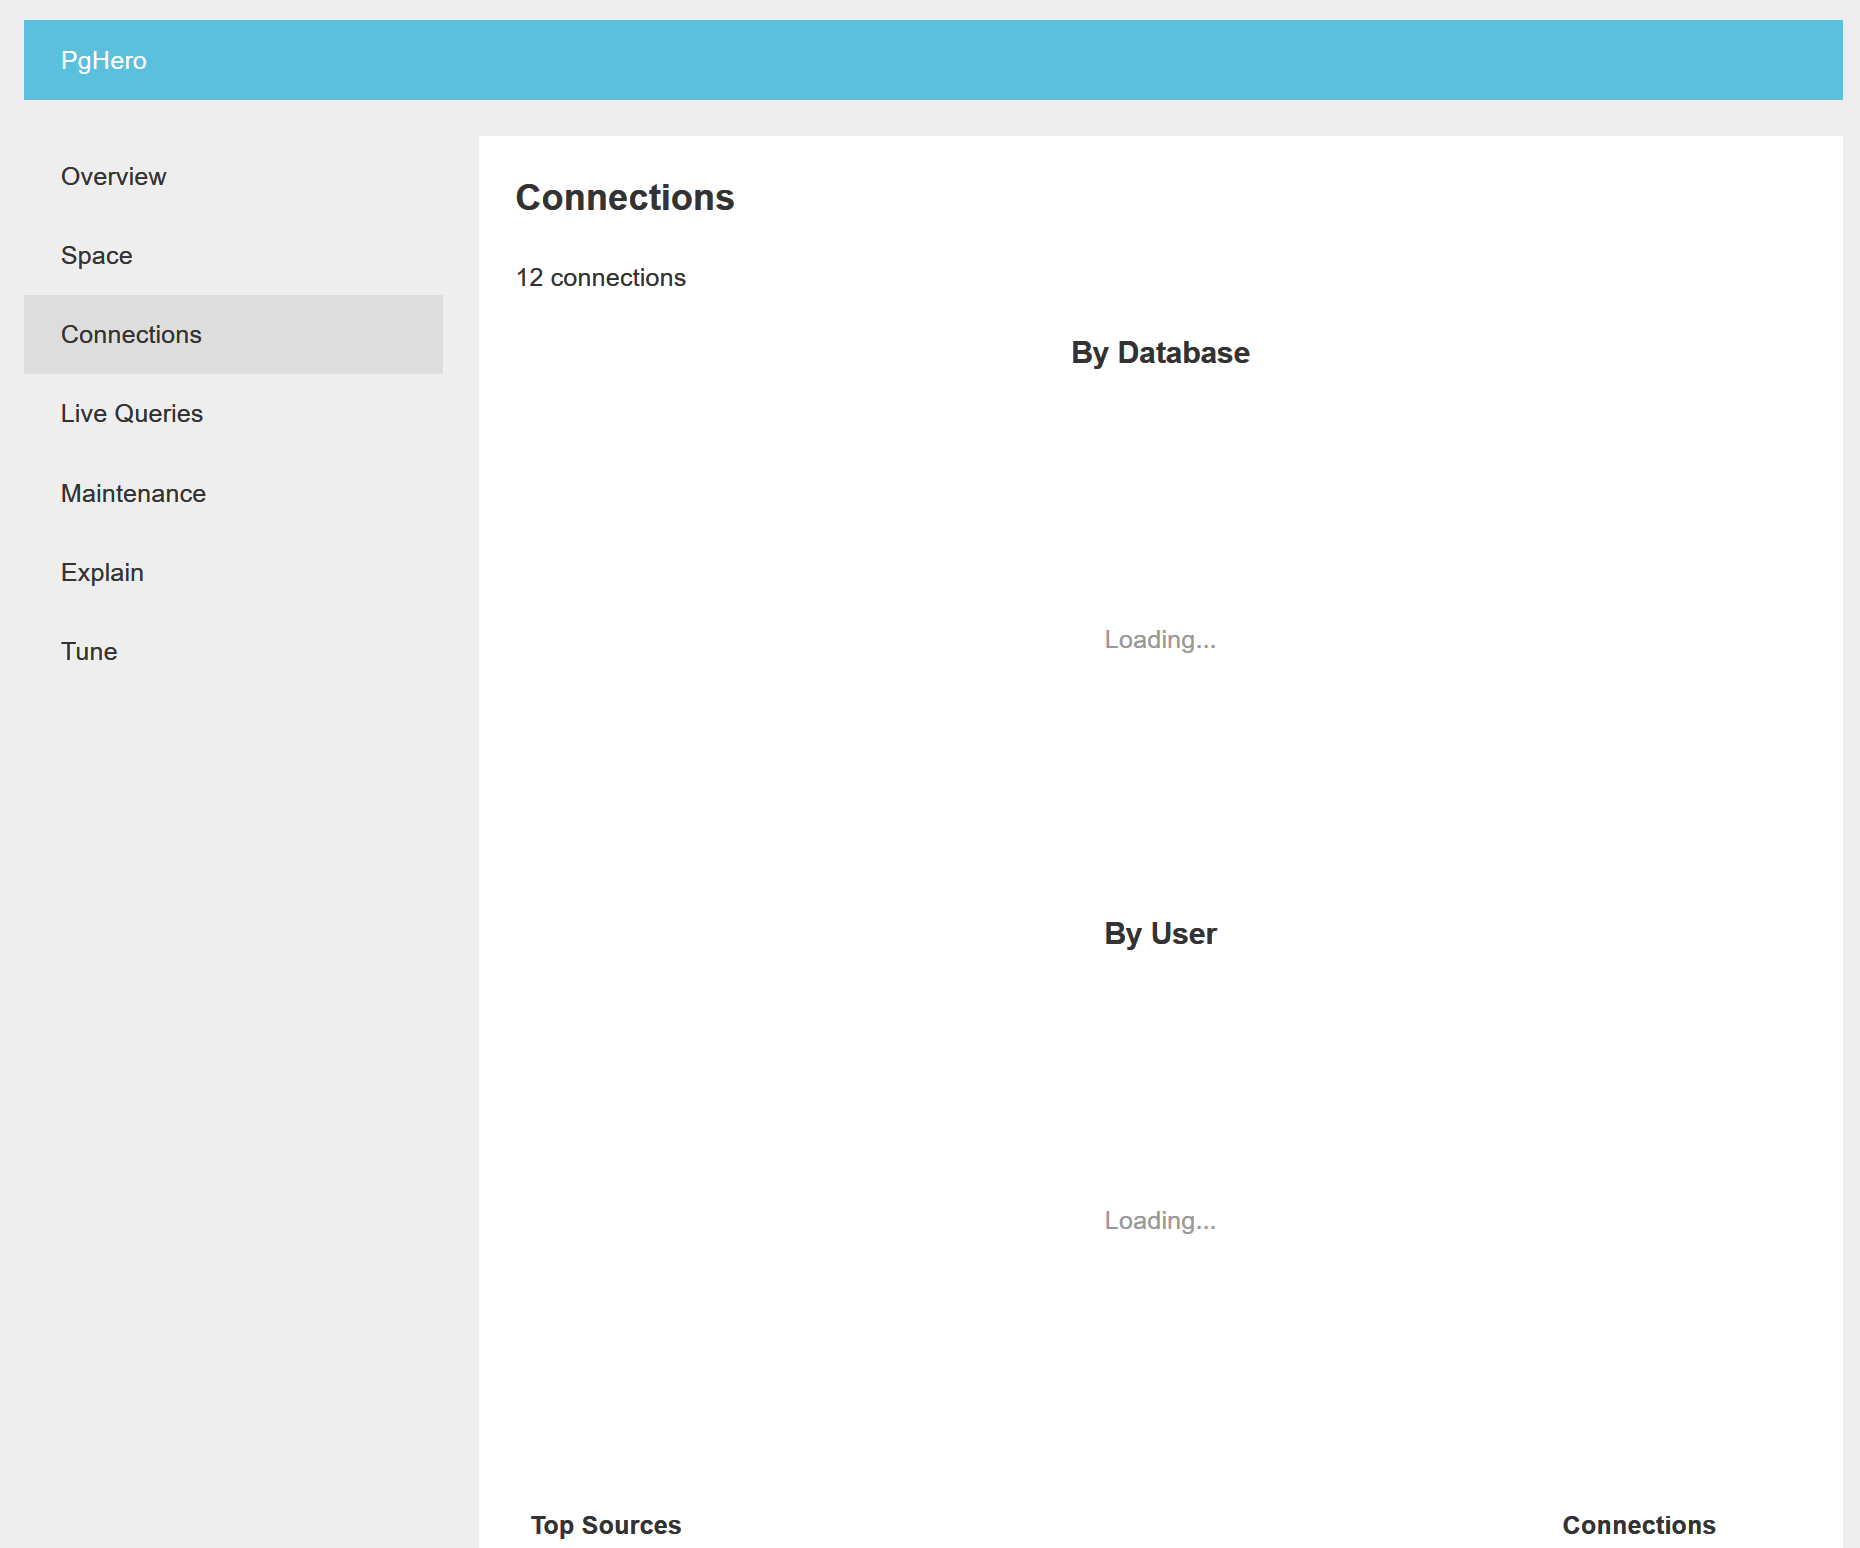The width and height of the screenshot is (1860, 1548).
Task: Open the PgHero home link in header
Action: (x=104, y=61)
